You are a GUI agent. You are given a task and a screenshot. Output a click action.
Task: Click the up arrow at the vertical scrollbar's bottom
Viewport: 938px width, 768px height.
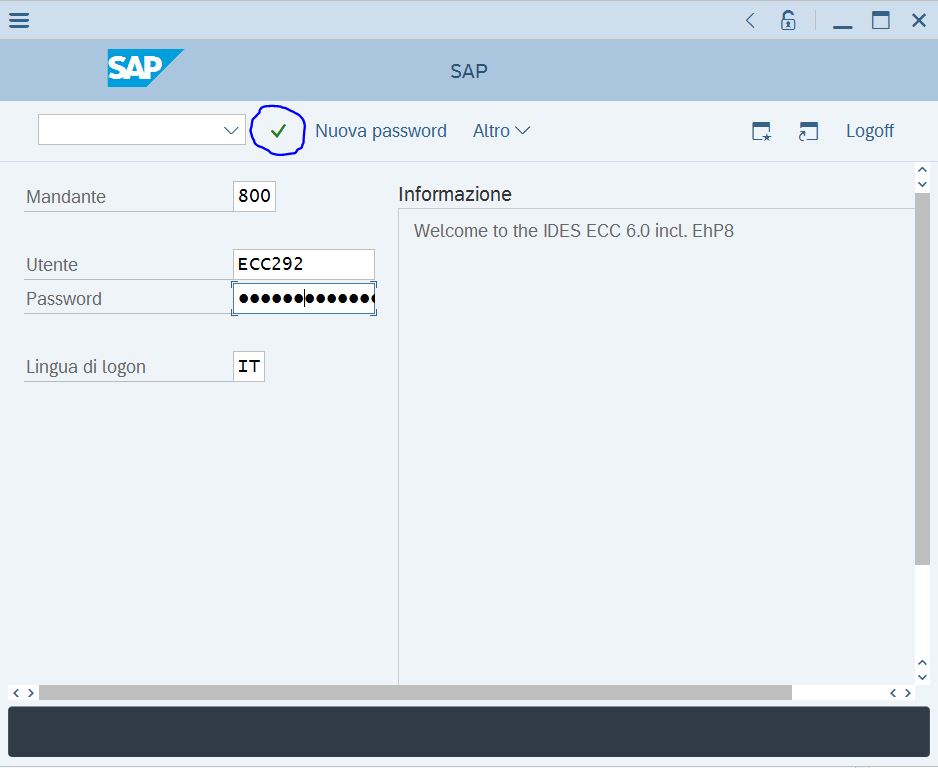pyautogui.click(x=922, y=663)
